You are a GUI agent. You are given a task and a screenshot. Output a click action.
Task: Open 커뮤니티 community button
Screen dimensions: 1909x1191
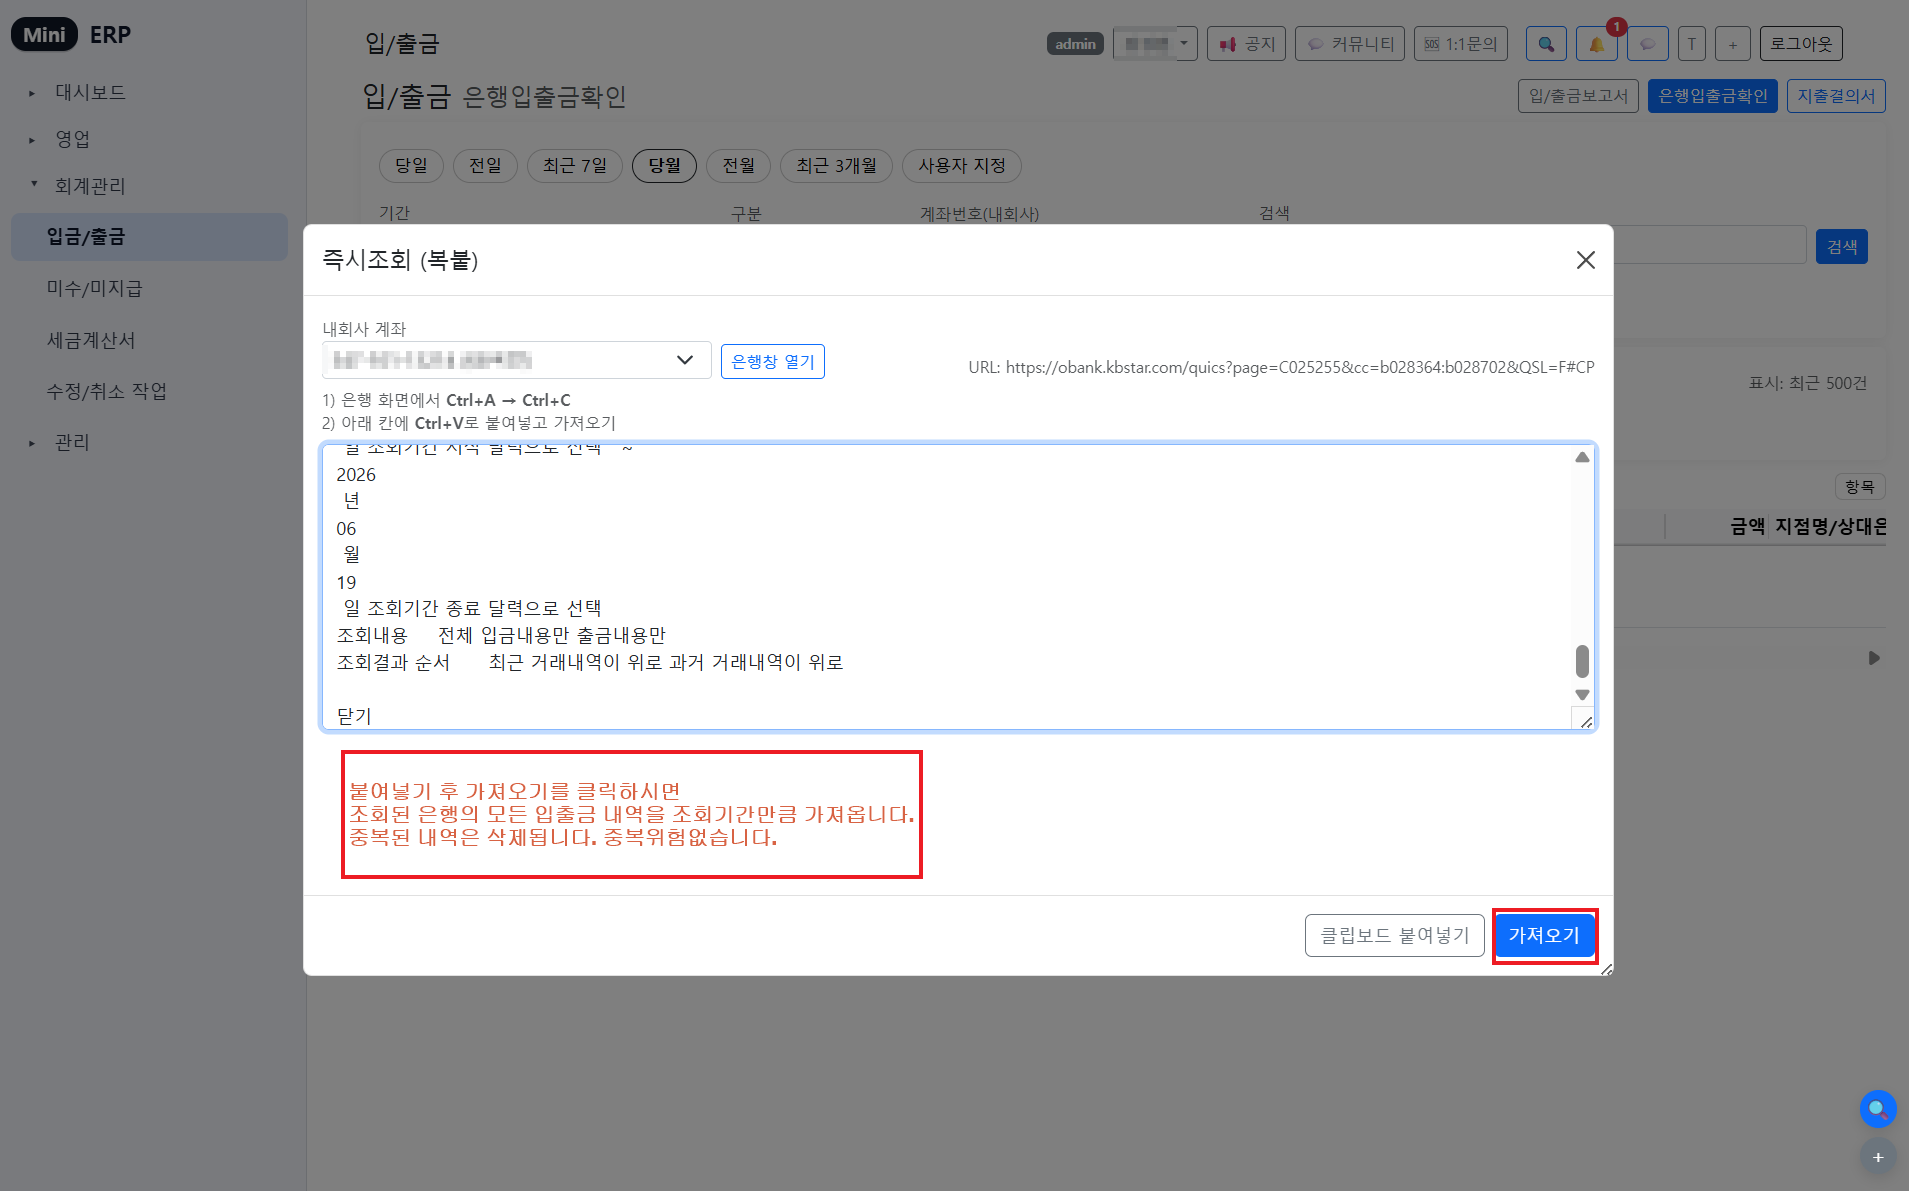pyautogui.click(x=1350, y=44)
